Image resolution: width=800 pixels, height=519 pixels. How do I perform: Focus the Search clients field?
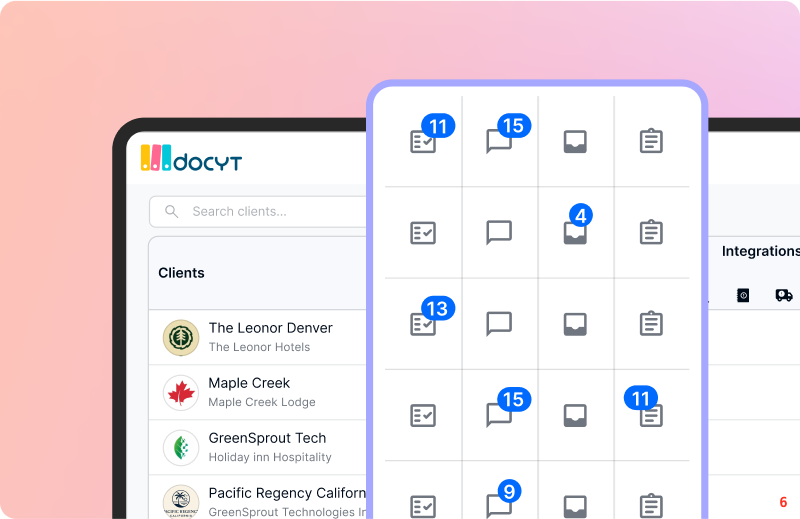click(258, 211)
